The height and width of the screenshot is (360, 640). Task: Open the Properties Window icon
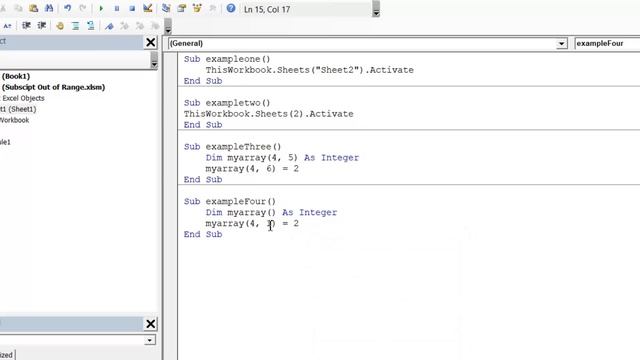[x=182, y=9]
